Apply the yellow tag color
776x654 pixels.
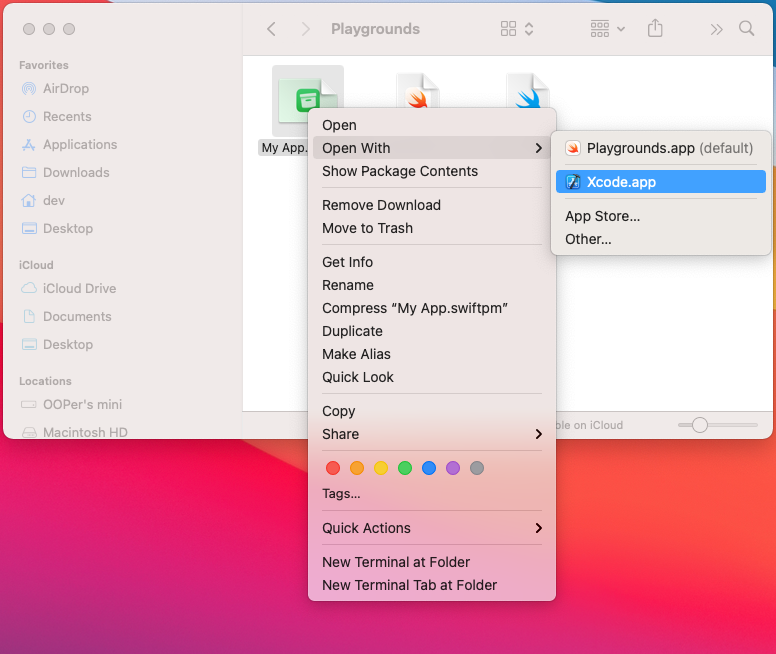[x=381, y=468]
